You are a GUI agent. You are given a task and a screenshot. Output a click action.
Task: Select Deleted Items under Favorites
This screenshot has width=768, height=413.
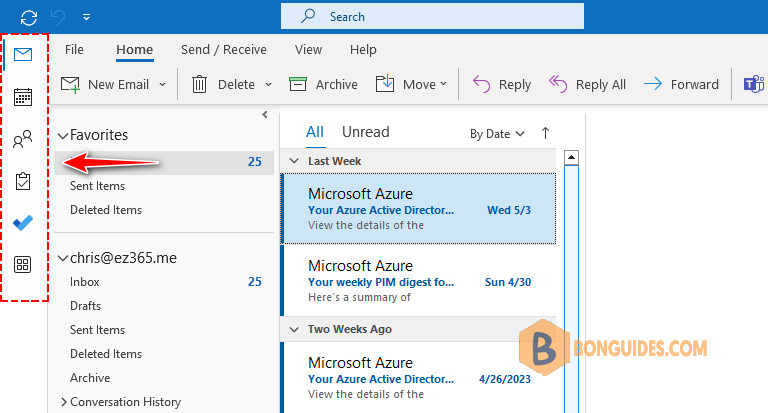(106, 210)
